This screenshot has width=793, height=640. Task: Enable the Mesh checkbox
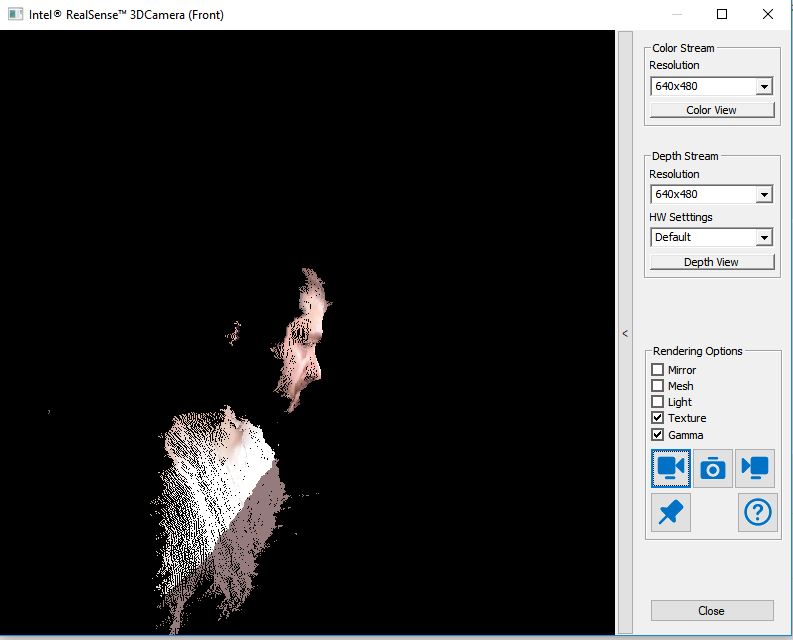(657, 386)
